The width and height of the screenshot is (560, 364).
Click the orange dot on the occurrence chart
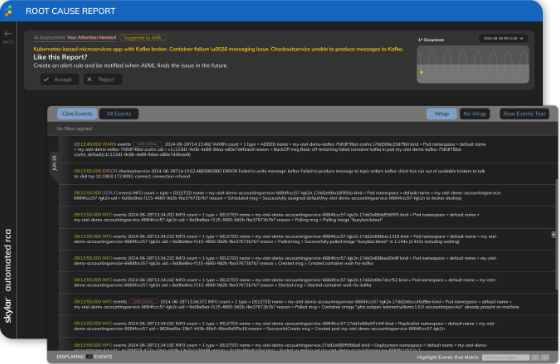(x=421, y=72)
